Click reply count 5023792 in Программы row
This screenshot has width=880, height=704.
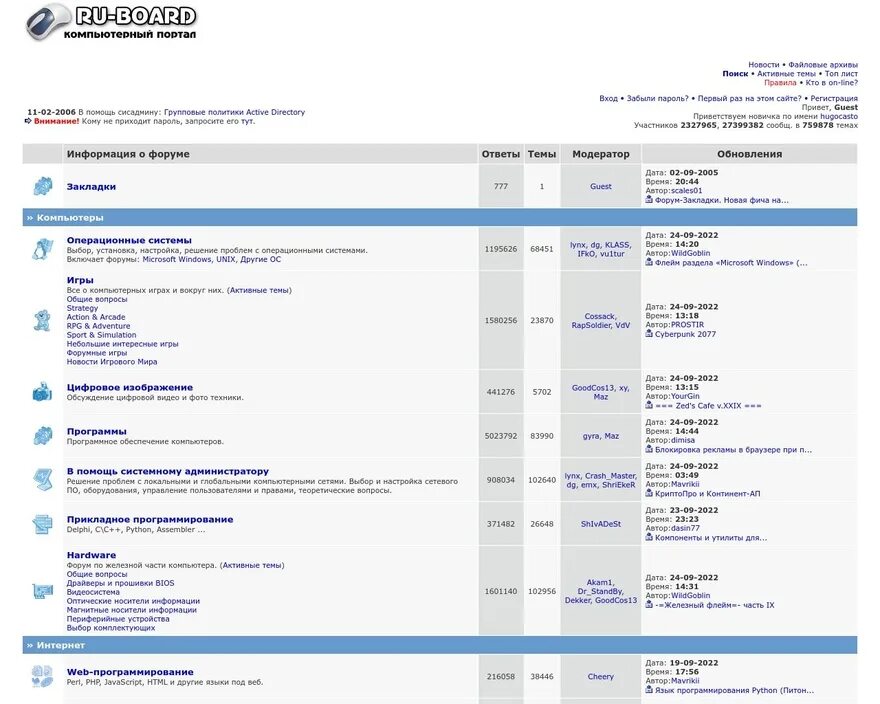coord(501,436)
